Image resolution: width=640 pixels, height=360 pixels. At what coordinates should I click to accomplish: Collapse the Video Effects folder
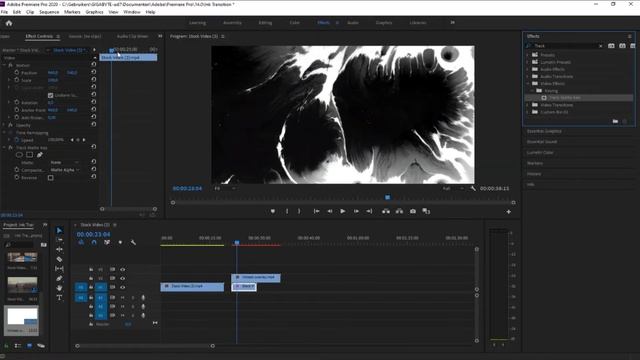528,83
